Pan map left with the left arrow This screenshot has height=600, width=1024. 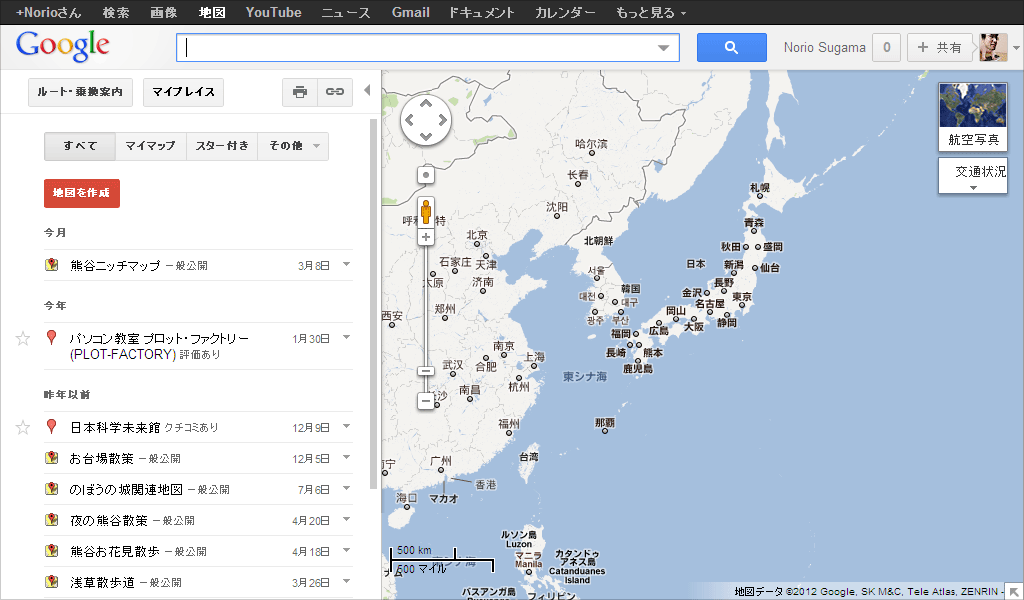pyautogui.click(x=409, y=120)
